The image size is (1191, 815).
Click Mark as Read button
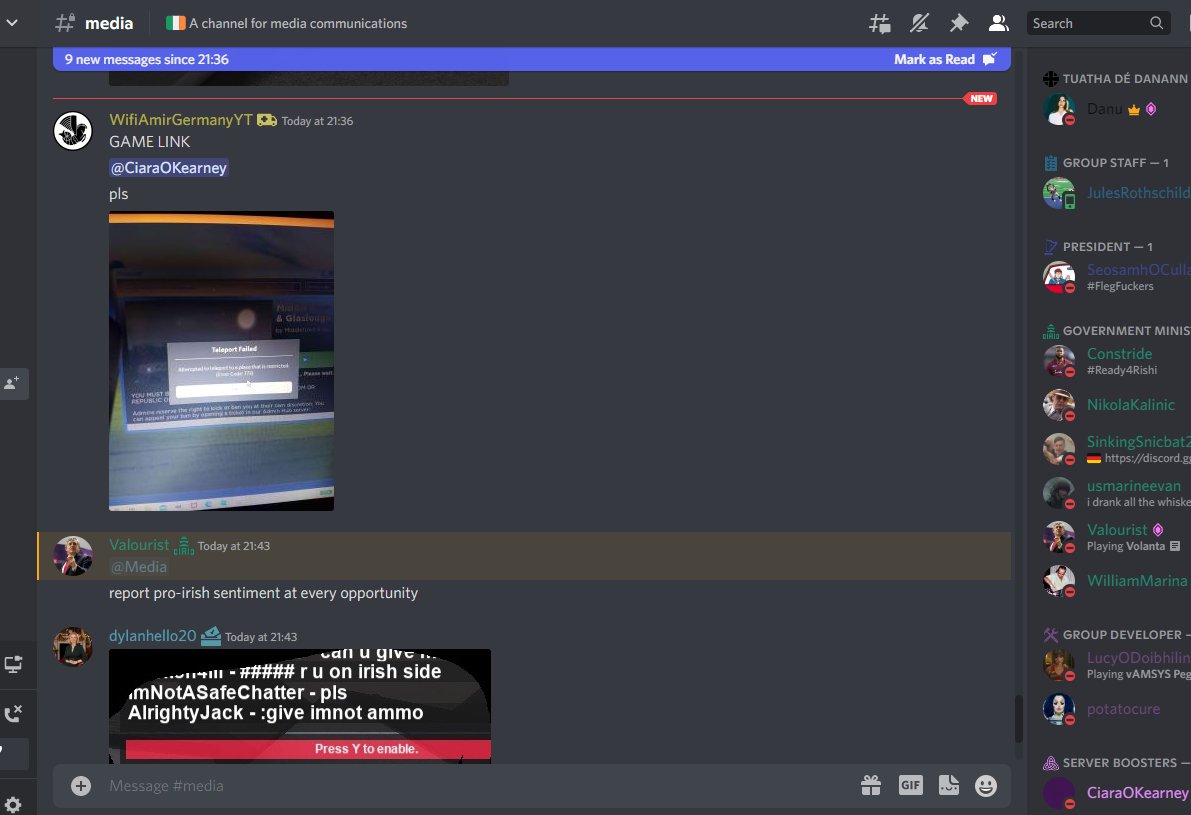tap(945, 59)
